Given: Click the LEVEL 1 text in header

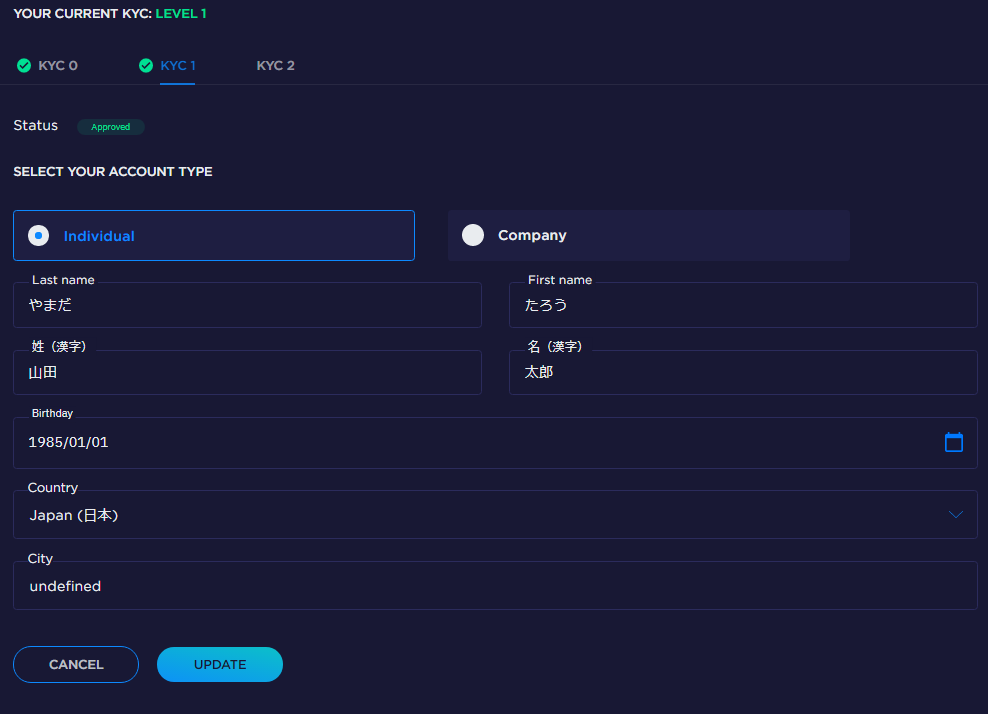Looking at the screenshot, I should click(x=181, y=13).
